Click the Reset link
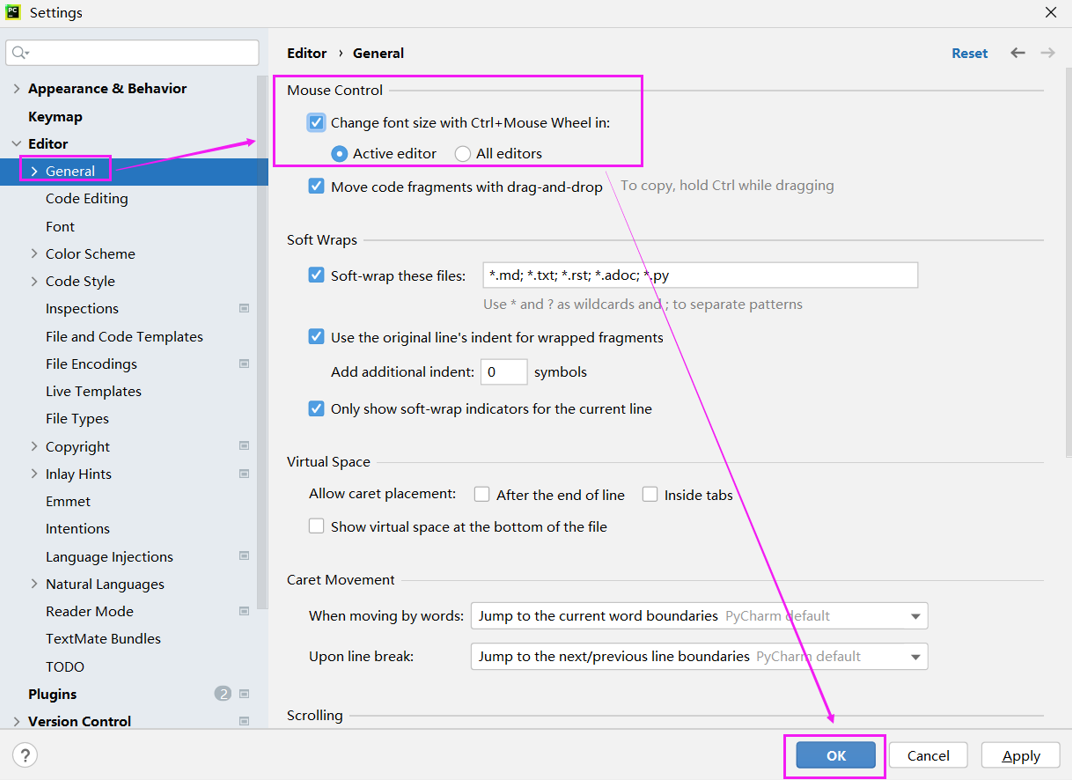 (969, 54)
